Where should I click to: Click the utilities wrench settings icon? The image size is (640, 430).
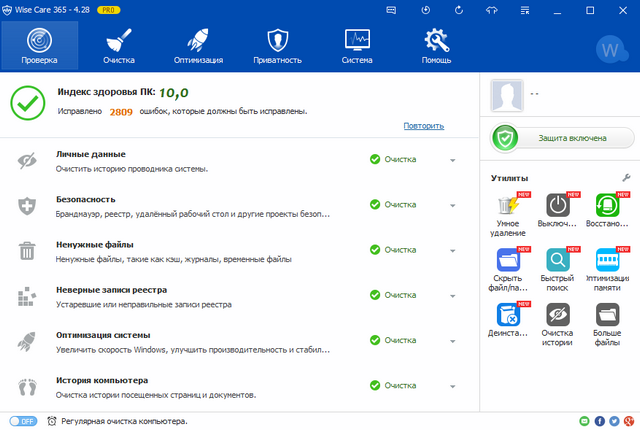626,177
